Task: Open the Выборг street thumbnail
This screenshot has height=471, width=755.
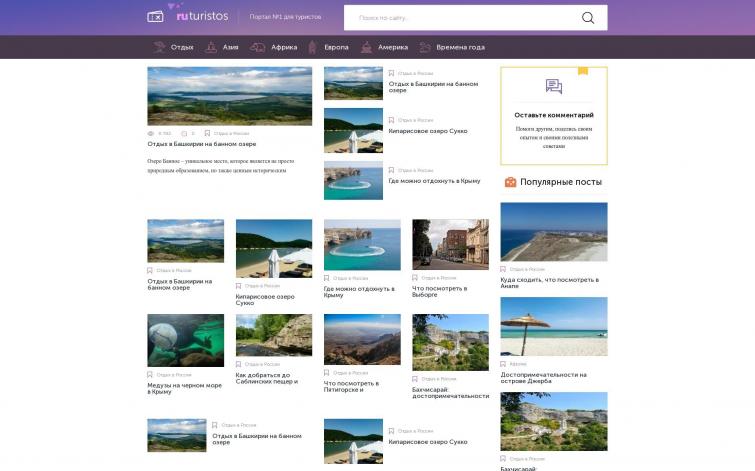Action: pyautogui.click(x=450, y=245)
